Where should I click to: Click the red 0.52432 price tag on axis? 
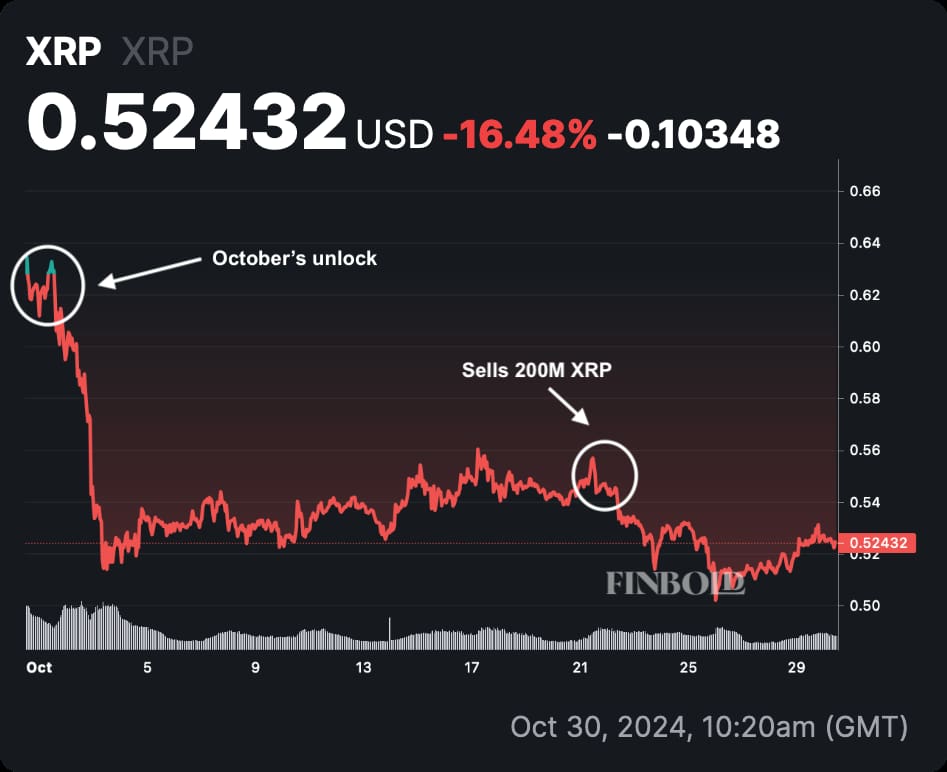(x=878, y=542)
